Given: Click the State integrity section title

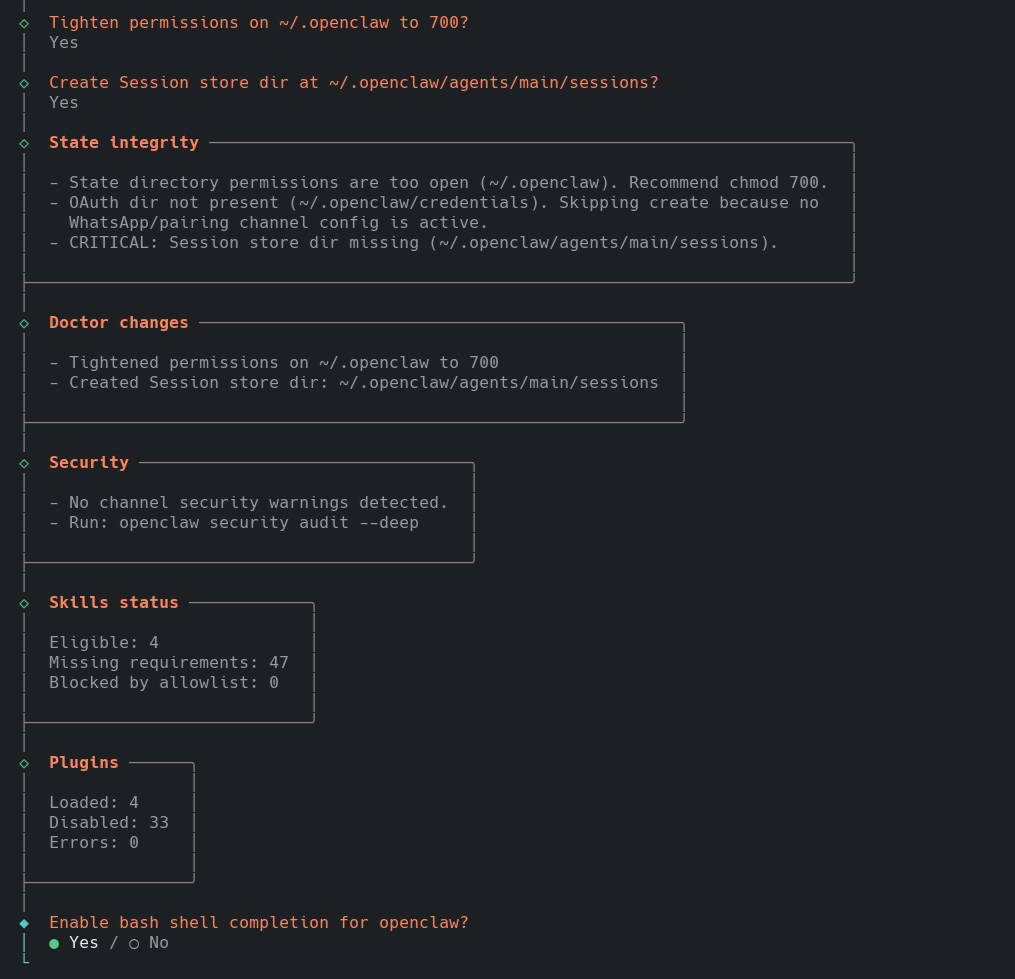Looking at the screenshot, I should 124,143.
